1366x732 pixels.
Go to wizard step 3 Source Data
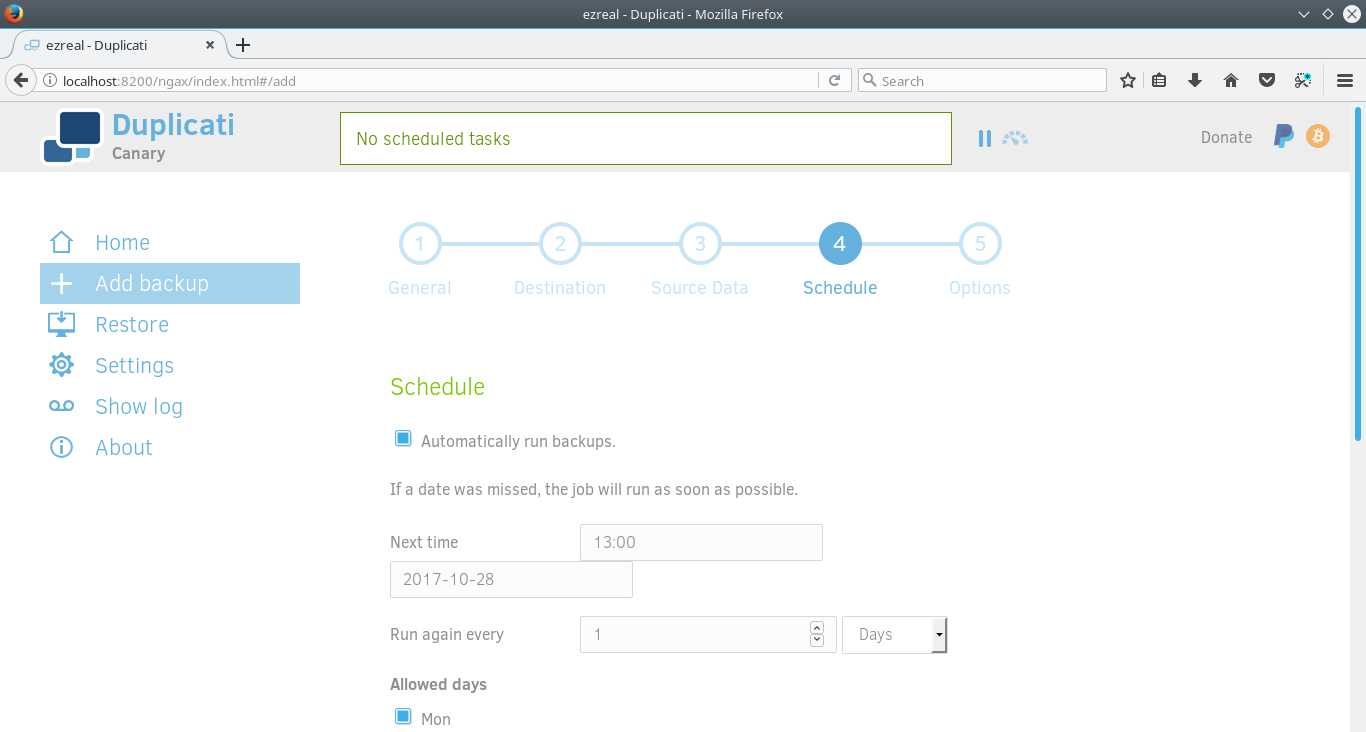(700, 244)
